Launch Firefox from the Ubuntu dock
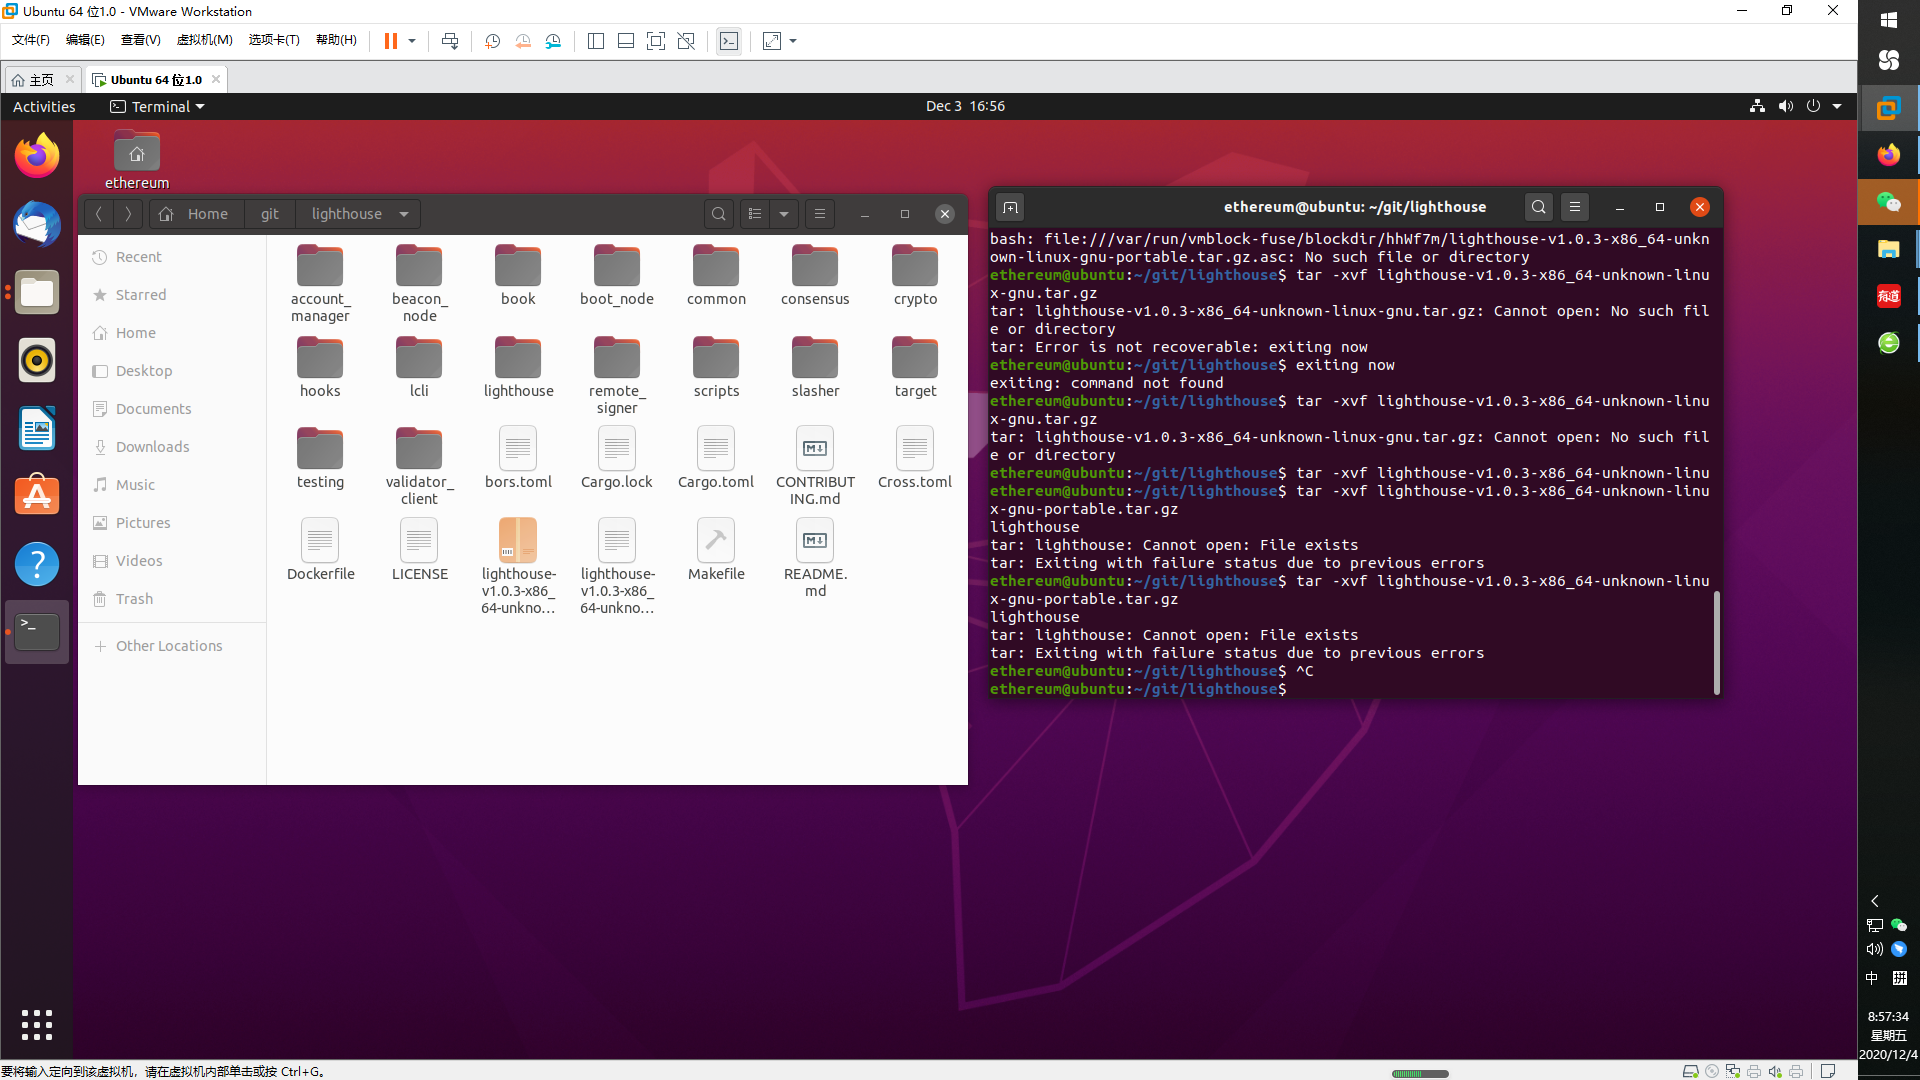The image size is (1920, 1080). [x=36, y=156]
